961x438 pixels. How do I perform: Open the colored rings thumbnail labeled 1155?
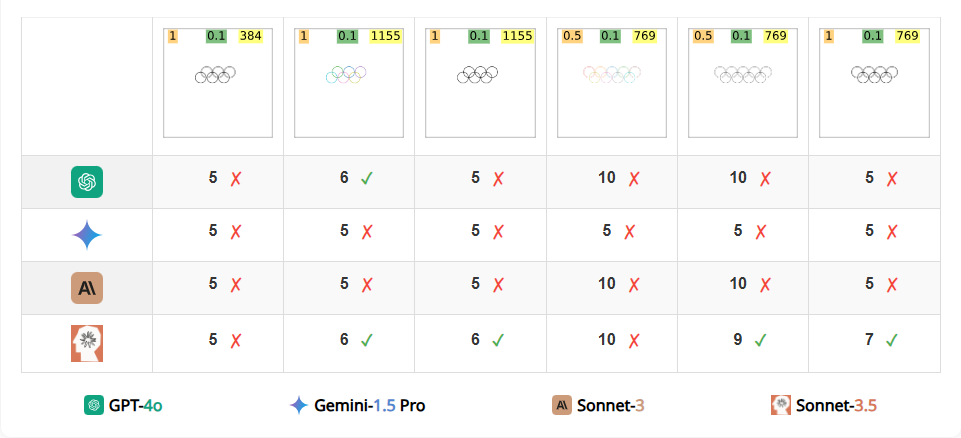(x=349, y=83)
